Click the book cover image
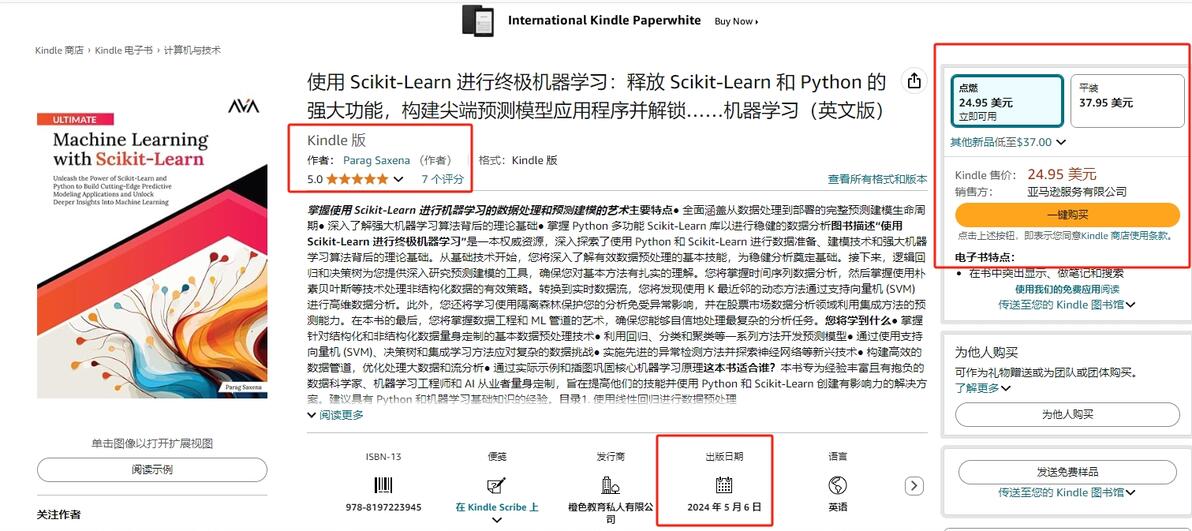This screenshot has height=531, width=1192. pos(152,247)
